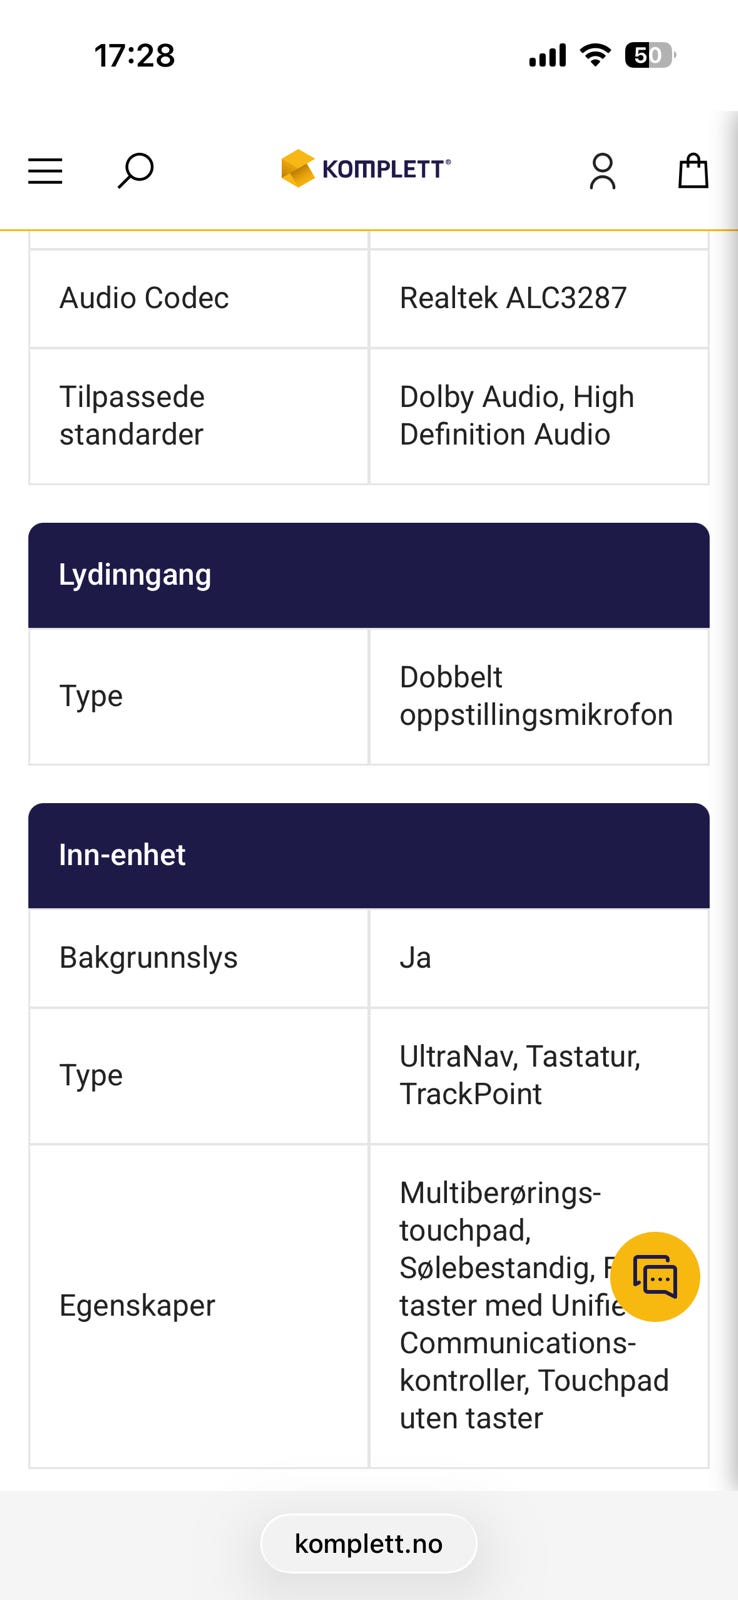Open the yellow live chat bubble
This screenshot has width=738, height=1600.
tap(655, 1277)
